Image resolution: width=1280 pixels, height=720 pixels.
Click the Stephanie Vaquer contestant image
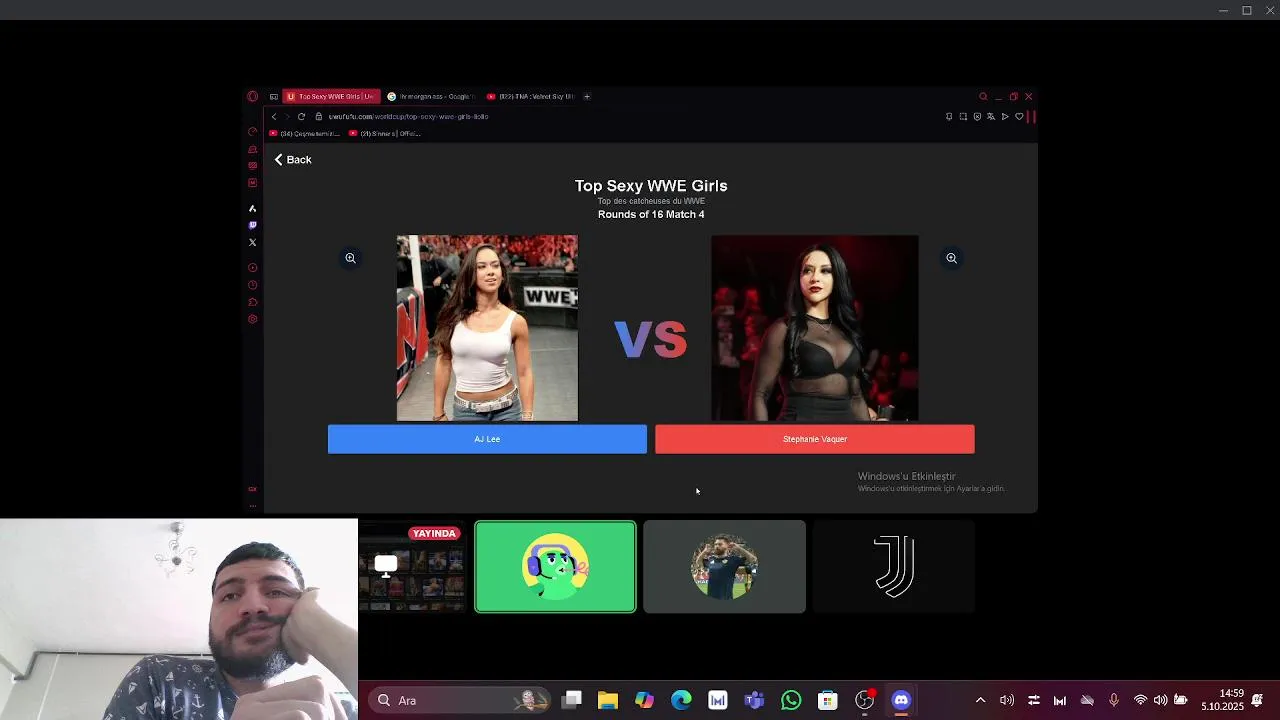[815, 328]
